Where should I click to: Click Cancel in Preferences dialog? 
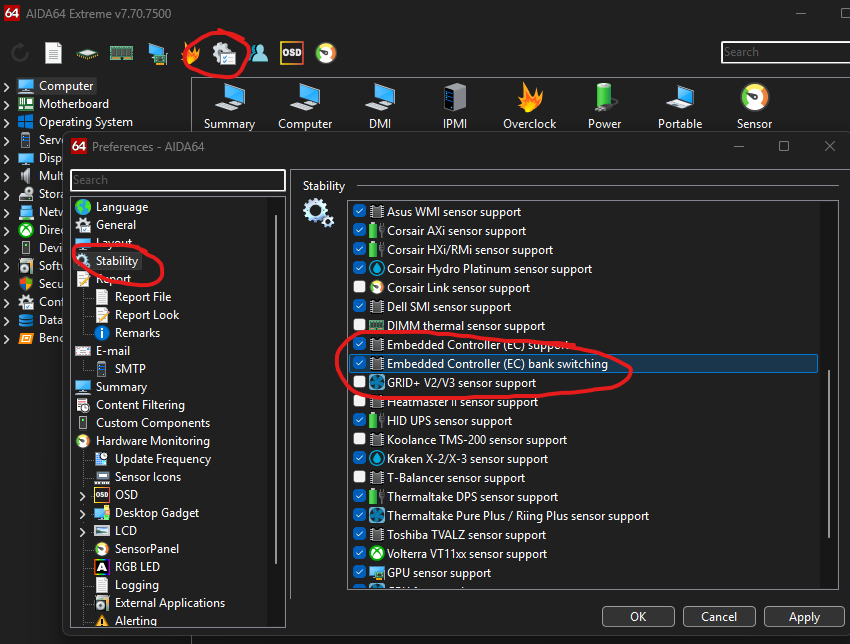click(719, 616)
